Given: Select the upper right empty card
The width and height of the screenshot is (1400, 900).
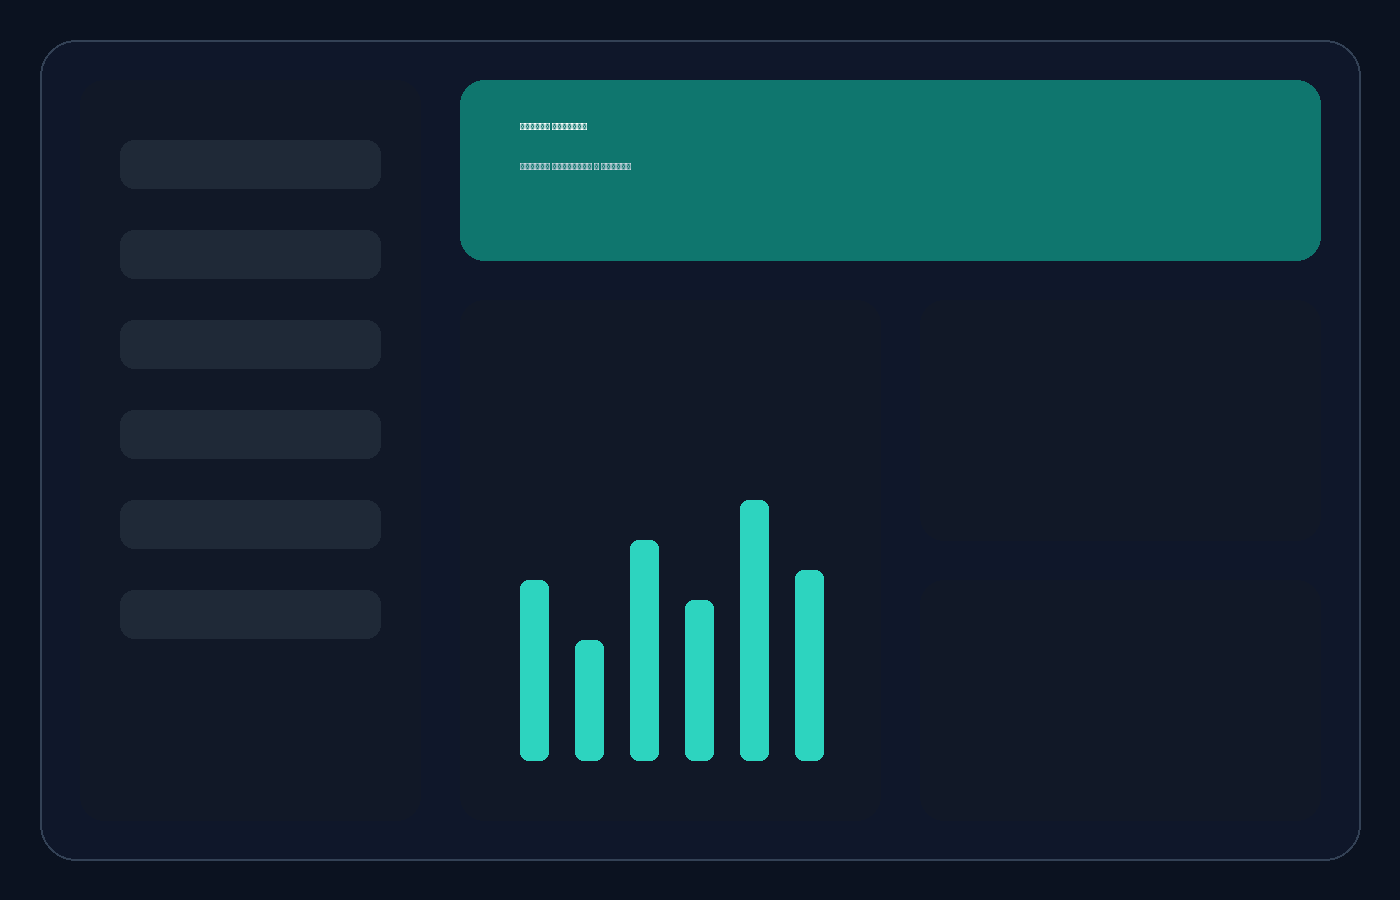Looking at the screenshot, I should point(1120,420).
